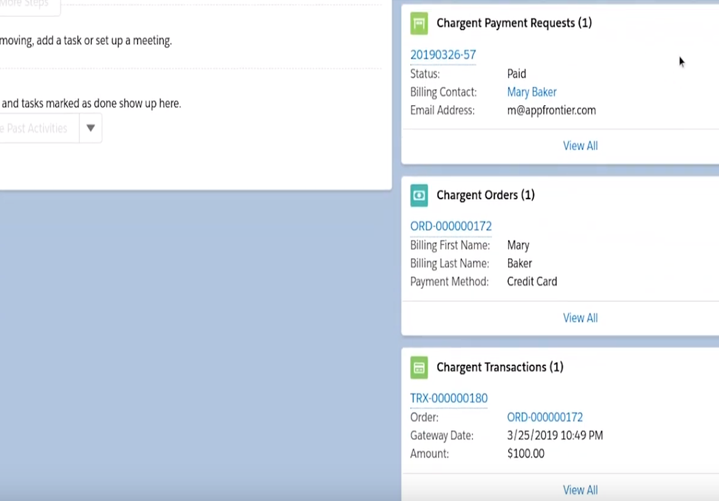Select the Credit Card payment method value
The height and width of the screenshot is (501, 719).
(x=532, y=281)
